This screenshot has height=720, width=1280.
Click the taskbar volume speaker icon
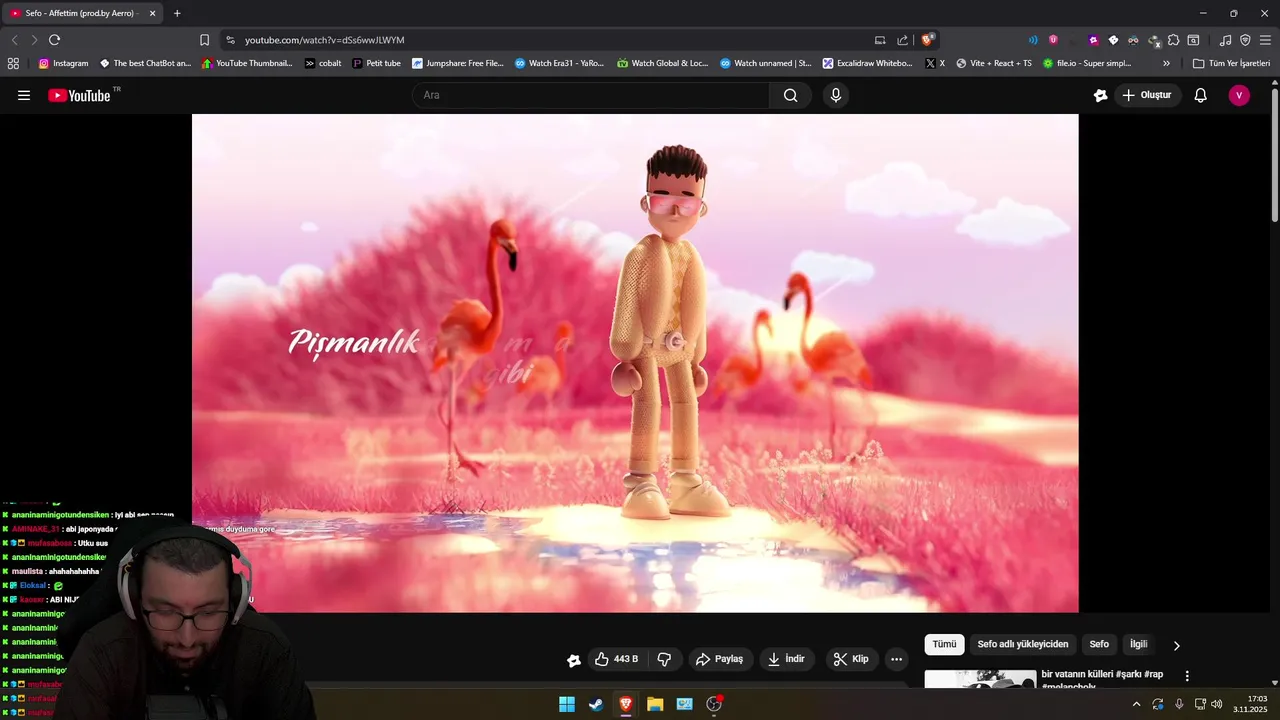click(x=1216, y=704)
